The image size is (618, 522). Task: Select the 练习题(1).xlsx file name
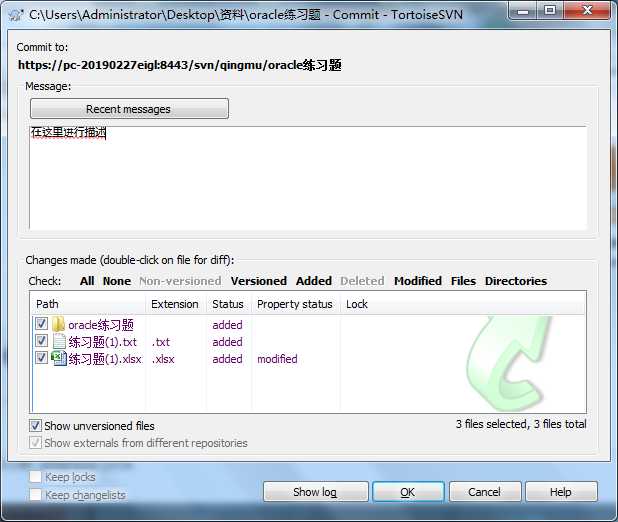point(105,359)
